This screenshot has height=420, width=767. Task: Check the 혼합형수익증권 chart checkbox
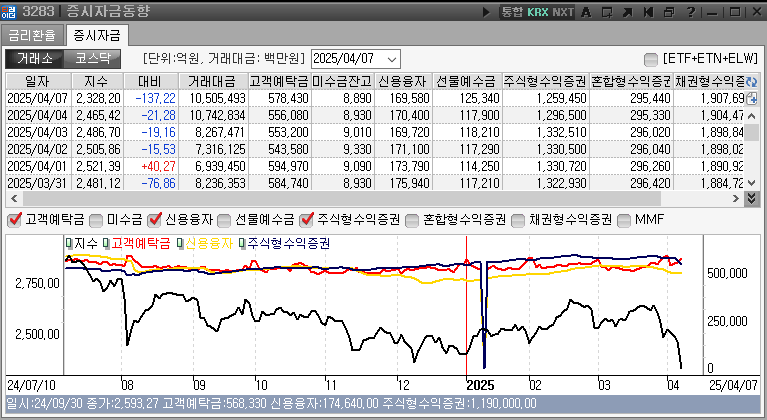[412, 221]
